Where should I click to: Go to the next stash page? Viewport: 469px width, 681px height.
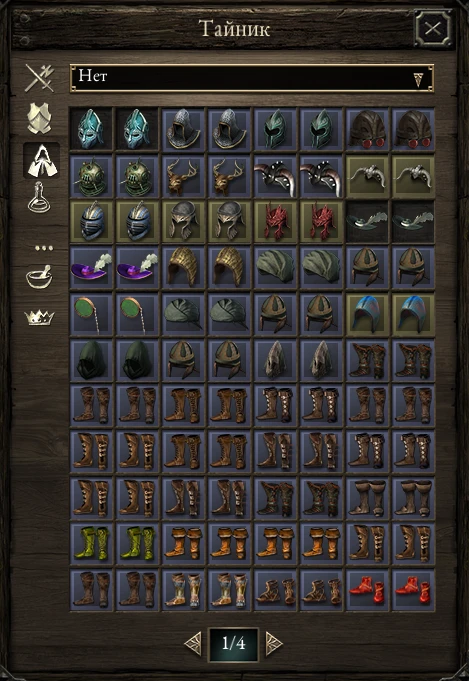(x=274, y=643)
